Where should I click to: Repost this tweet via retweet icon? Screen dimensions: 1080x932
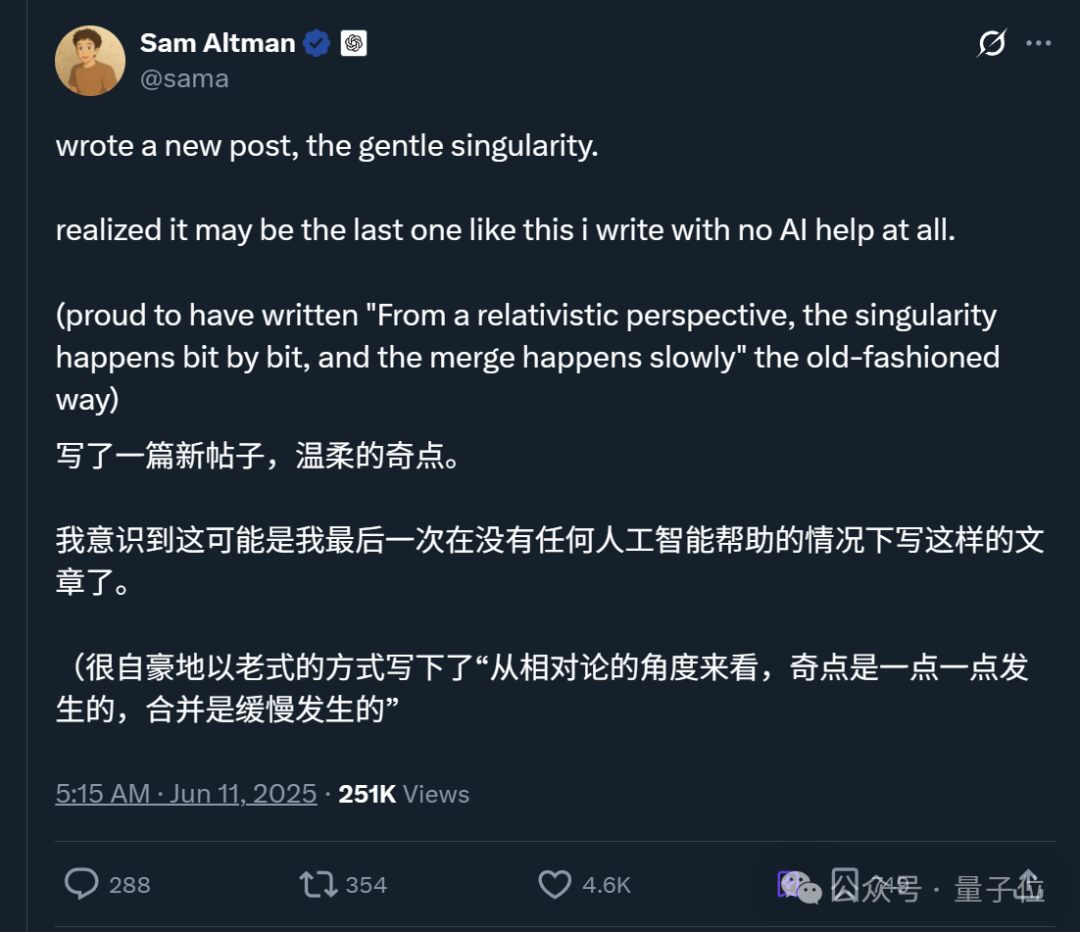316,884
